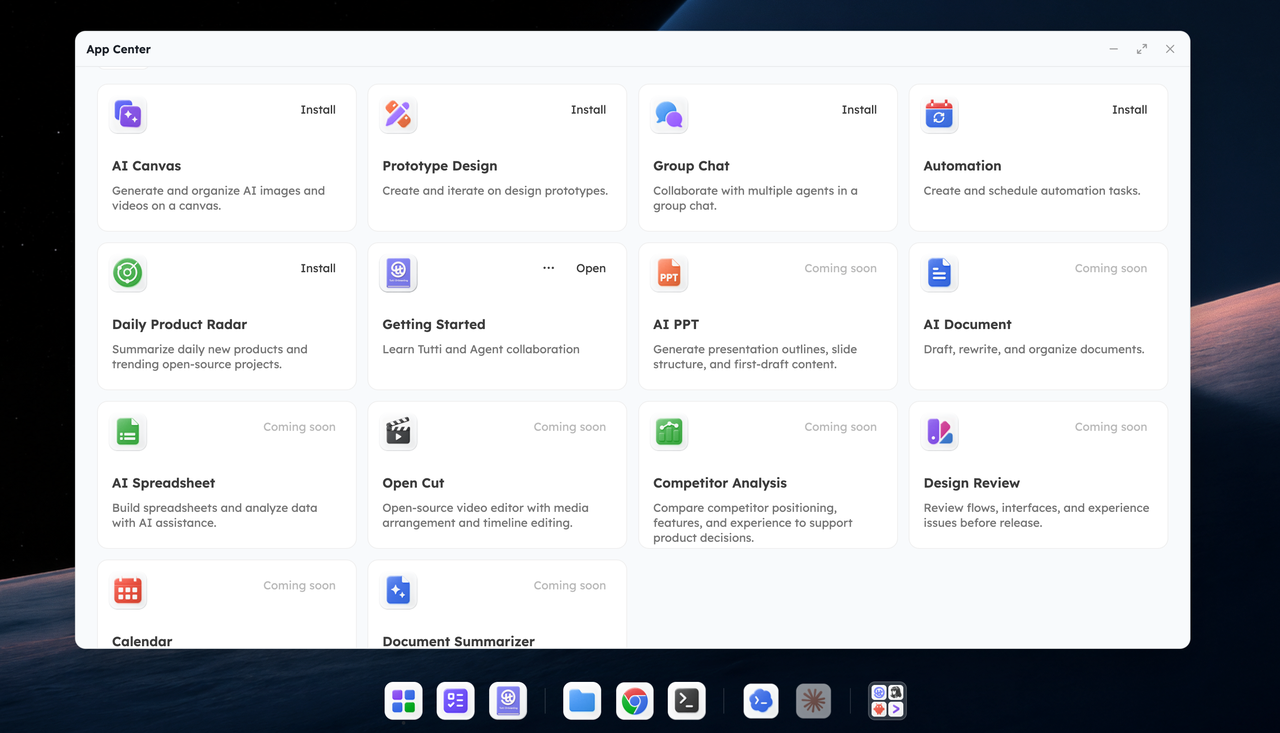Image resolution: width=1280 pixels, height=733 pixels.
Task: Install the Automation app
Action: tap(1129, 110)
